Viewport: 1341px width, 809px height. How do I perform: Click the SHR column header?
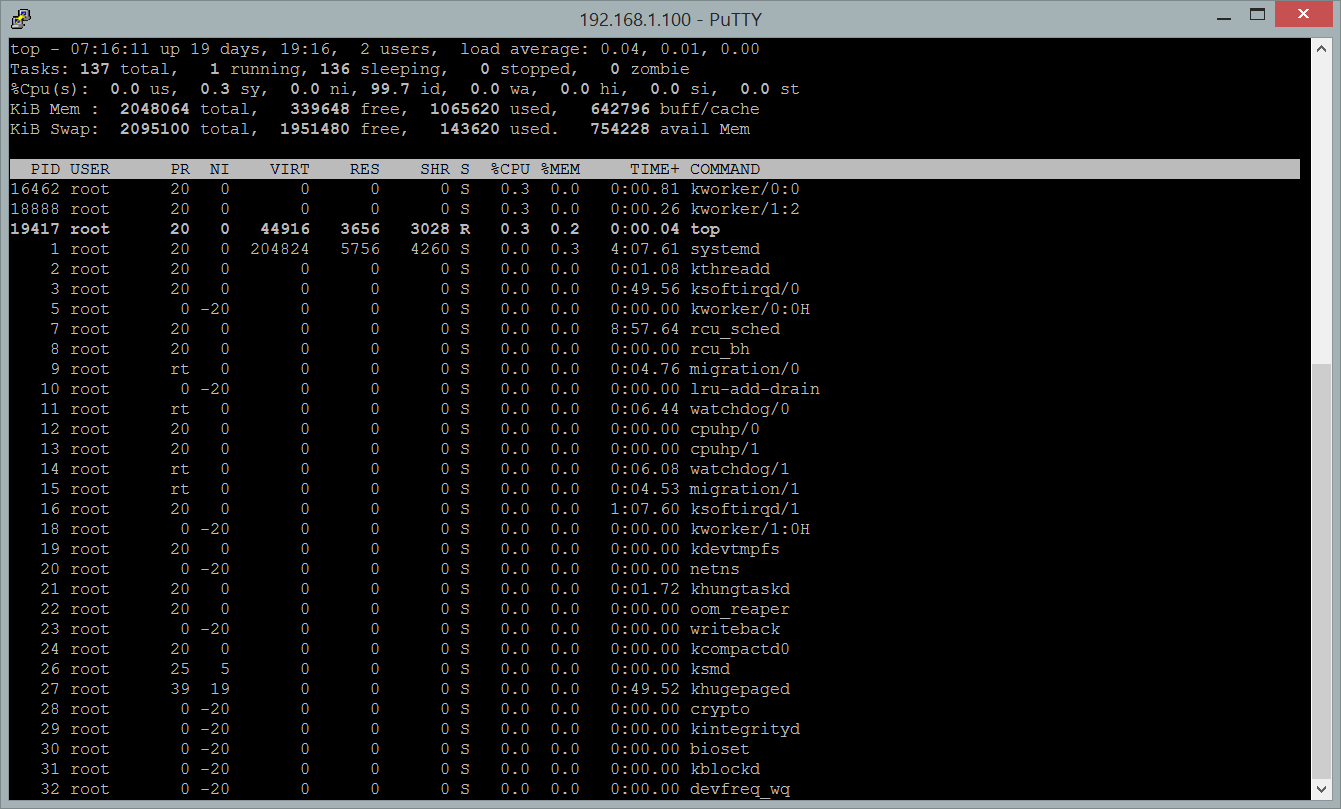pyautogui.click(x=435, y=169)
